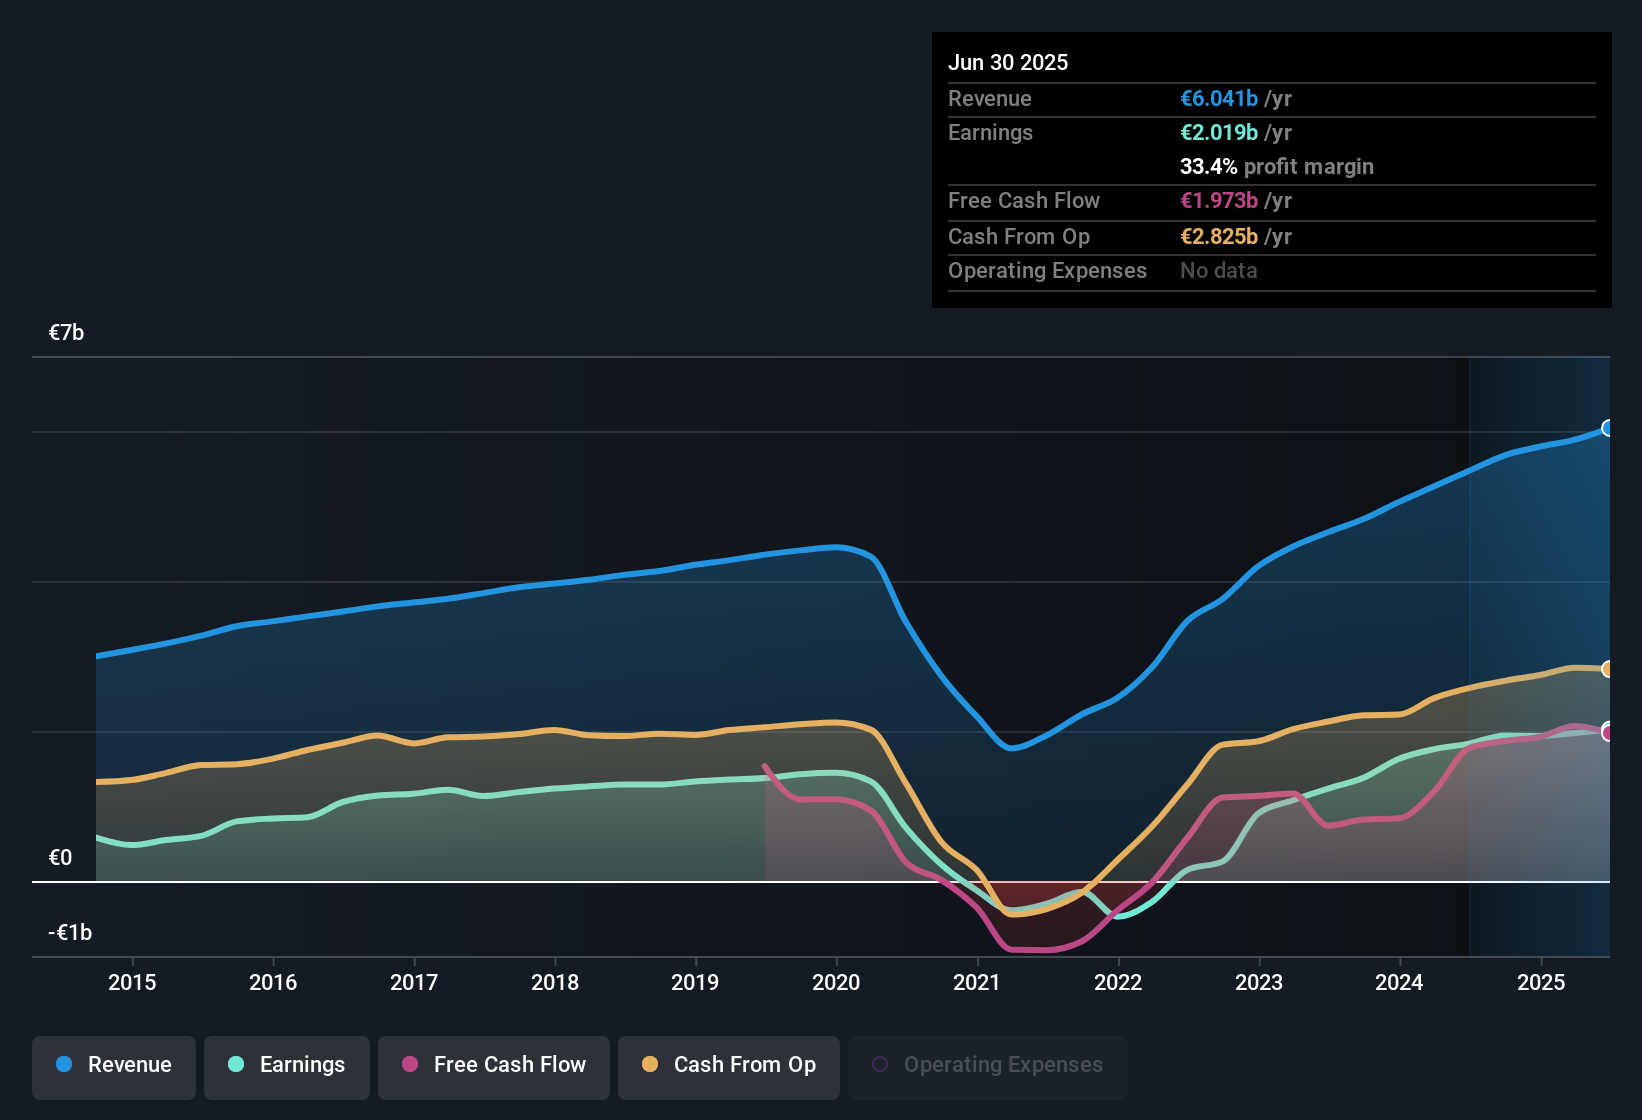
Task: Click the orange Cash From Op legend dot
Action: tap(650, 1065)
